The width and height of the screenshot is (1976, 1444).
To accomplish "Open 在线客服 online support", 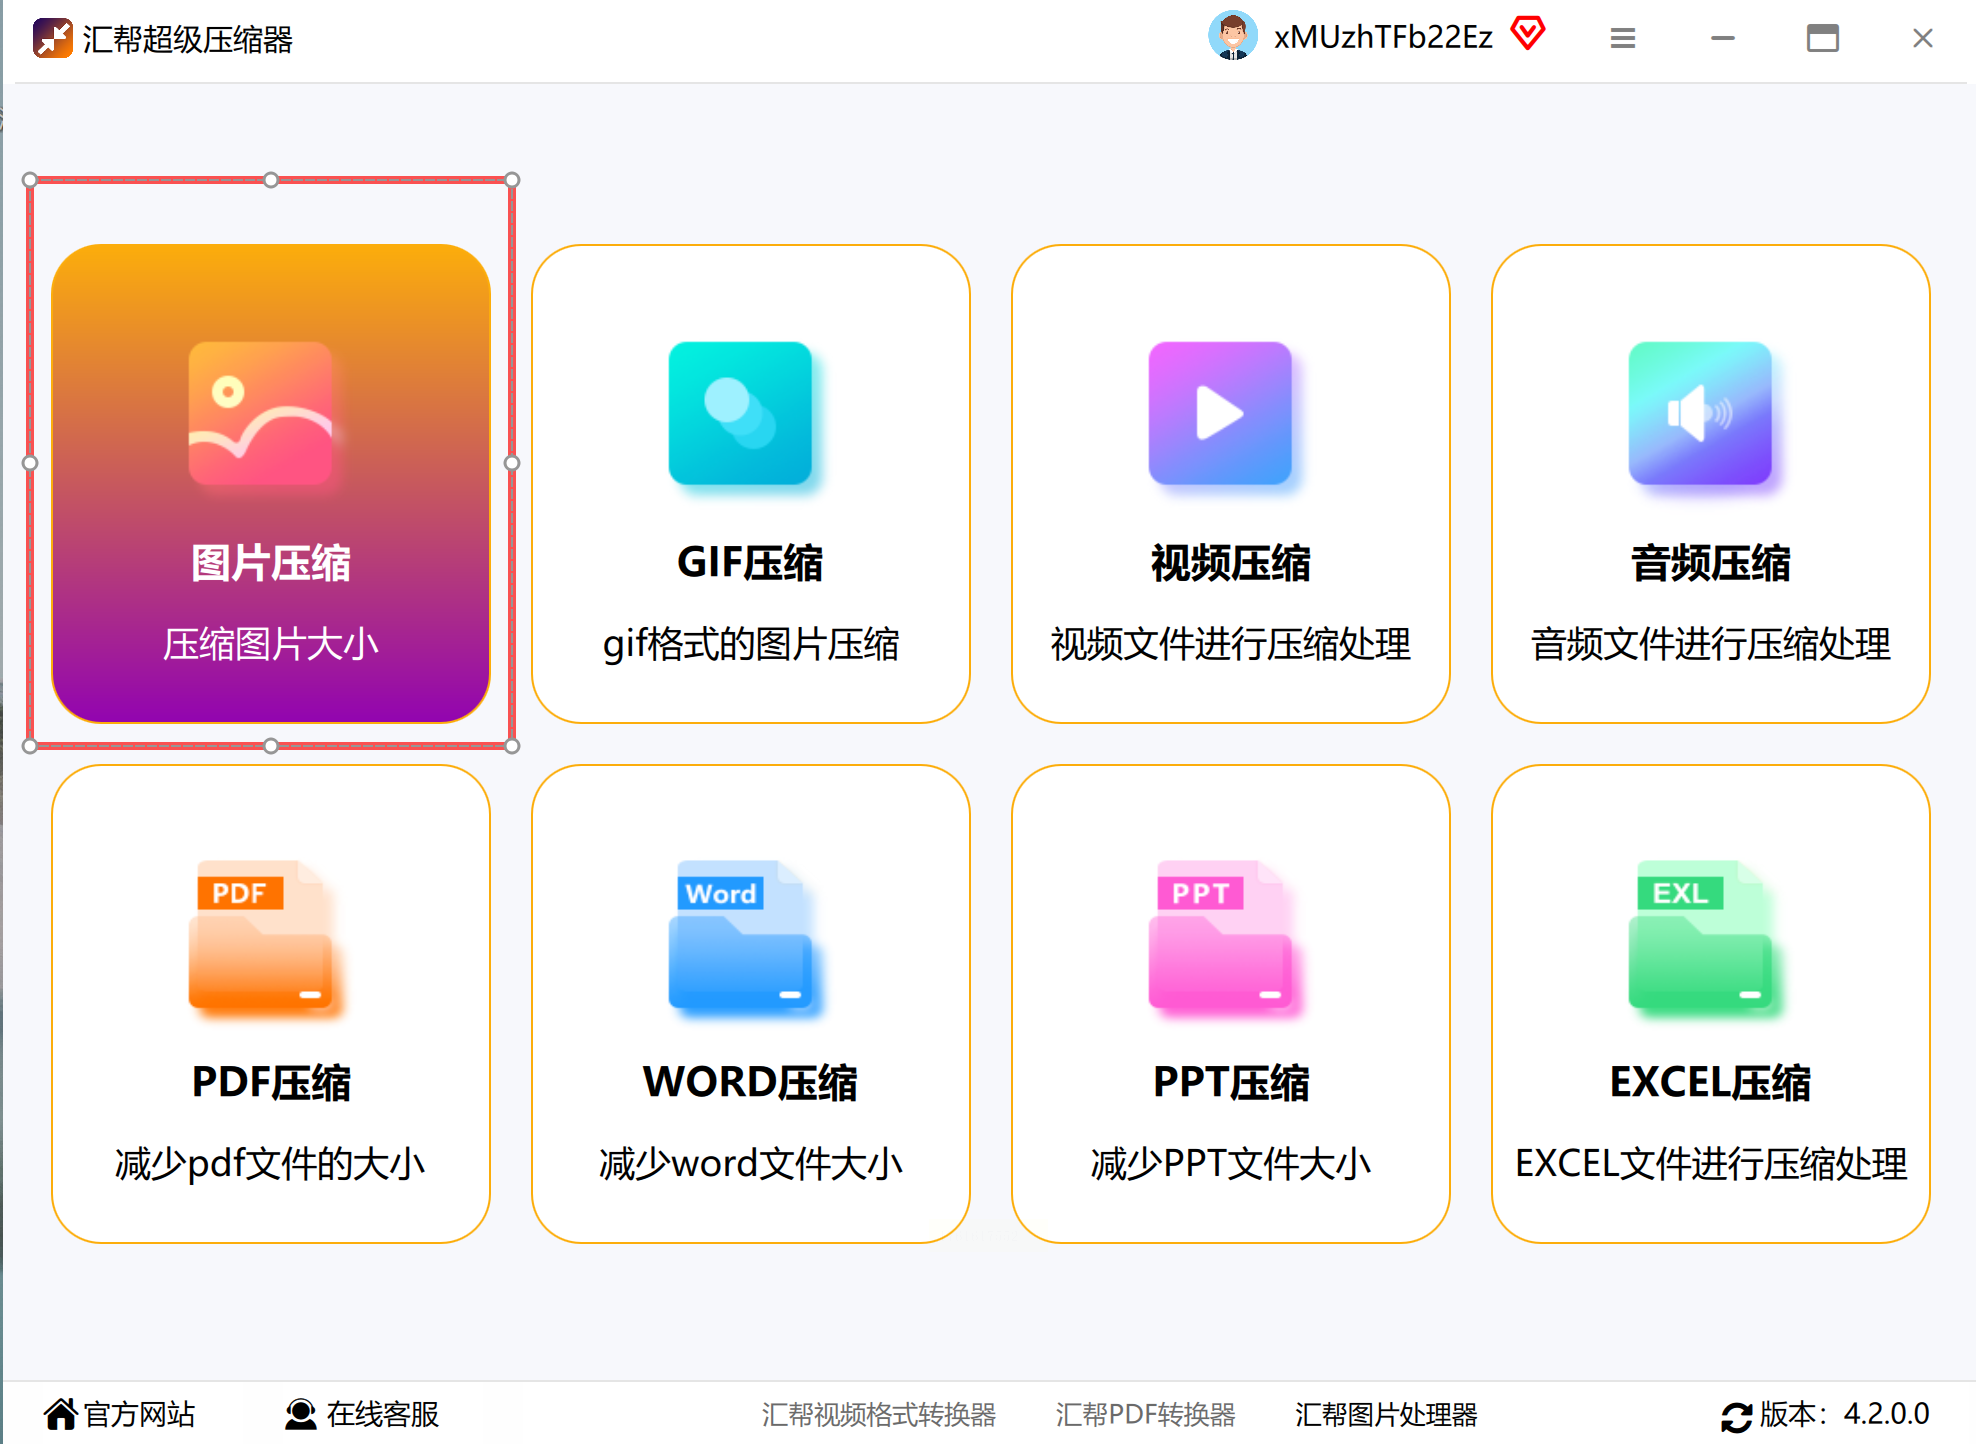I will [x=362, y=1414].
